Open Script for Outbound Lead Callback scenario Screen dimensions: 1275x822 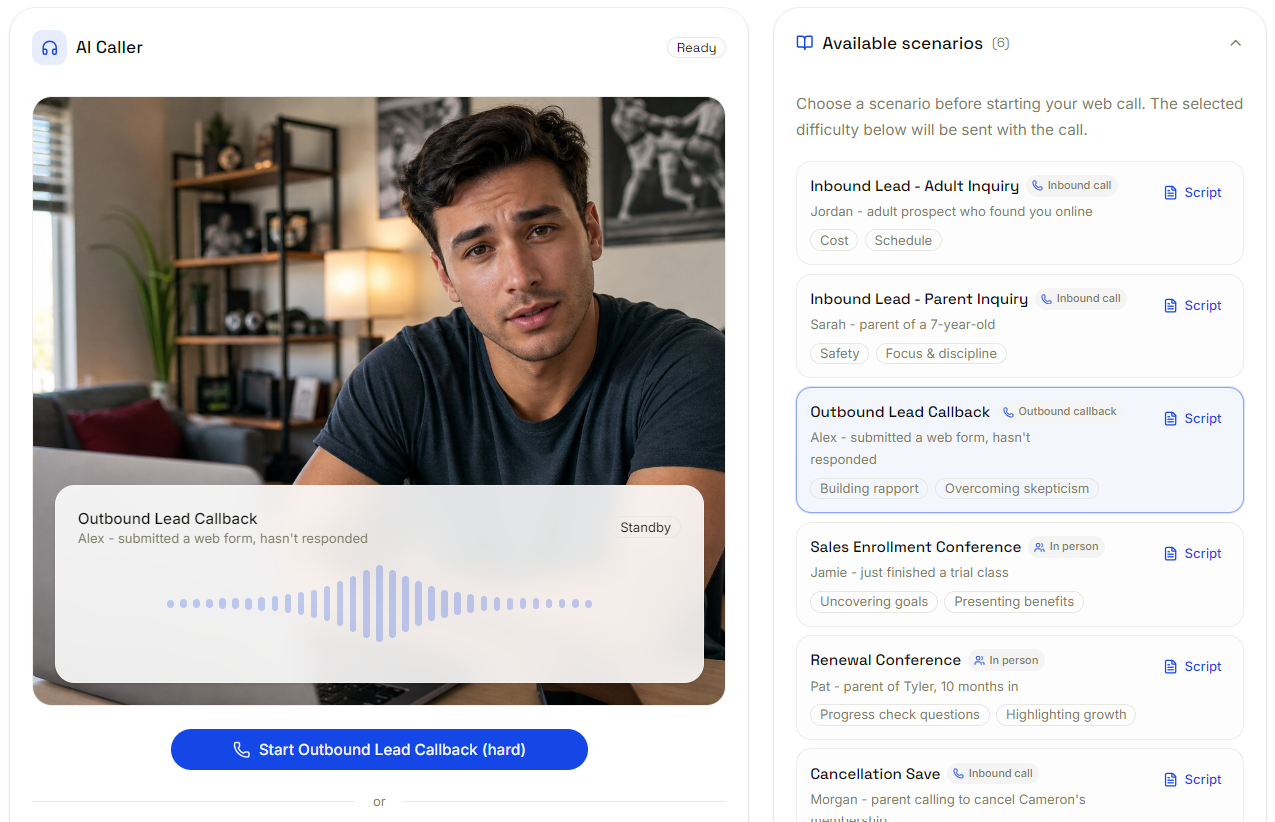pos(1193,418)
